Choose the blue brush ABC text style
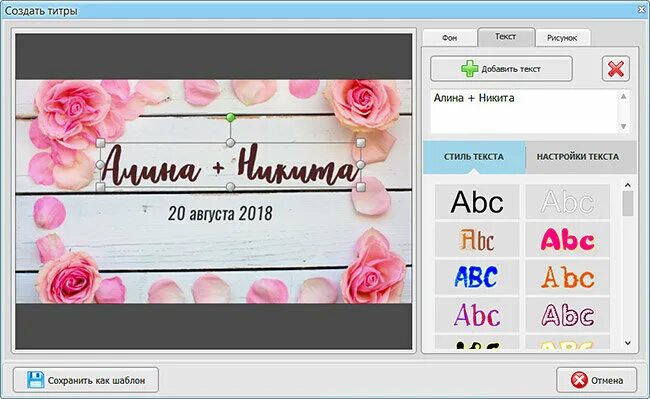Screen dimensions: 650x399 tap(477, 277)
